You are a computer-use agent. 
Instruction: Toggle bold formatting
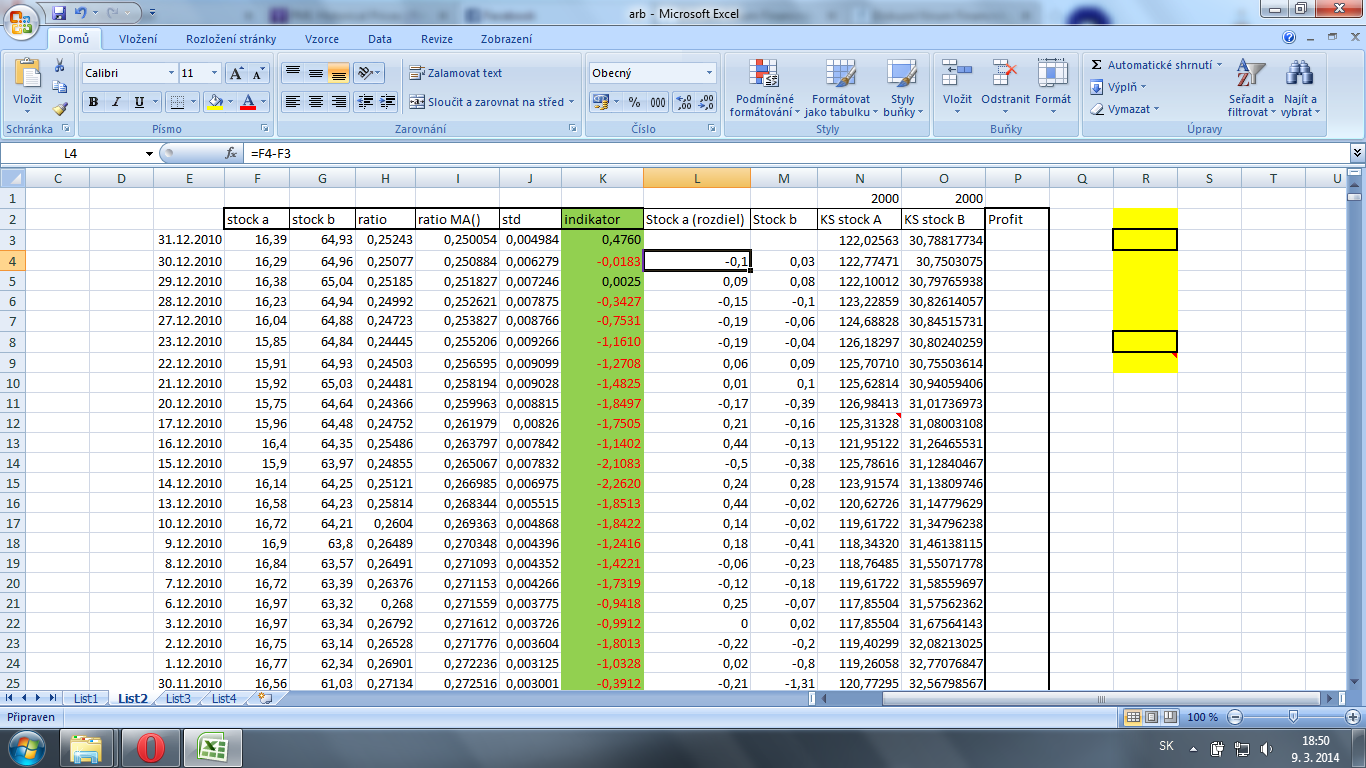point(94,102)
